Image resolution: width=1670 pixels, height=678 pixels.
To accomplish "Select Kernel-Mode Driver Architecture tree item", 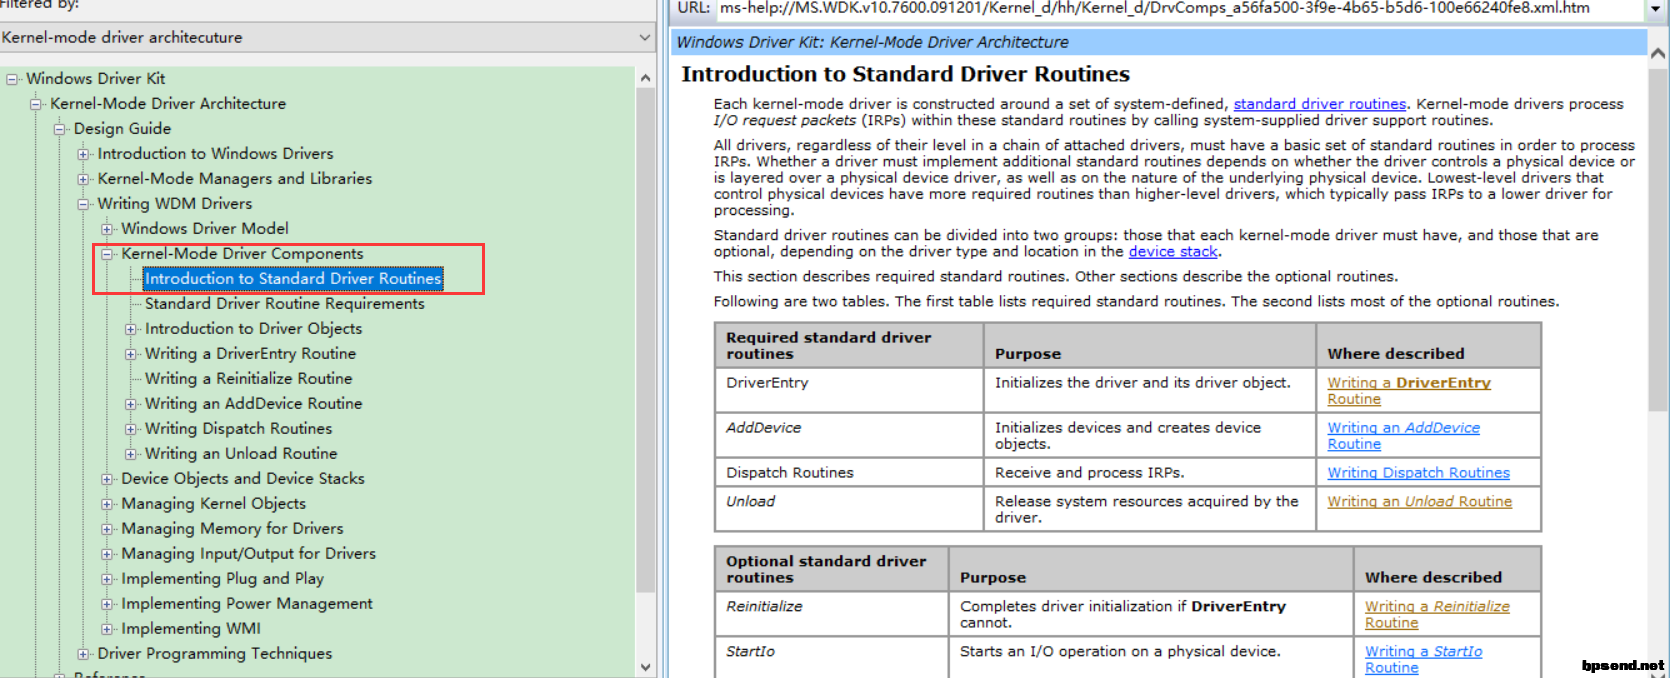I will click(x=168, y=103).
